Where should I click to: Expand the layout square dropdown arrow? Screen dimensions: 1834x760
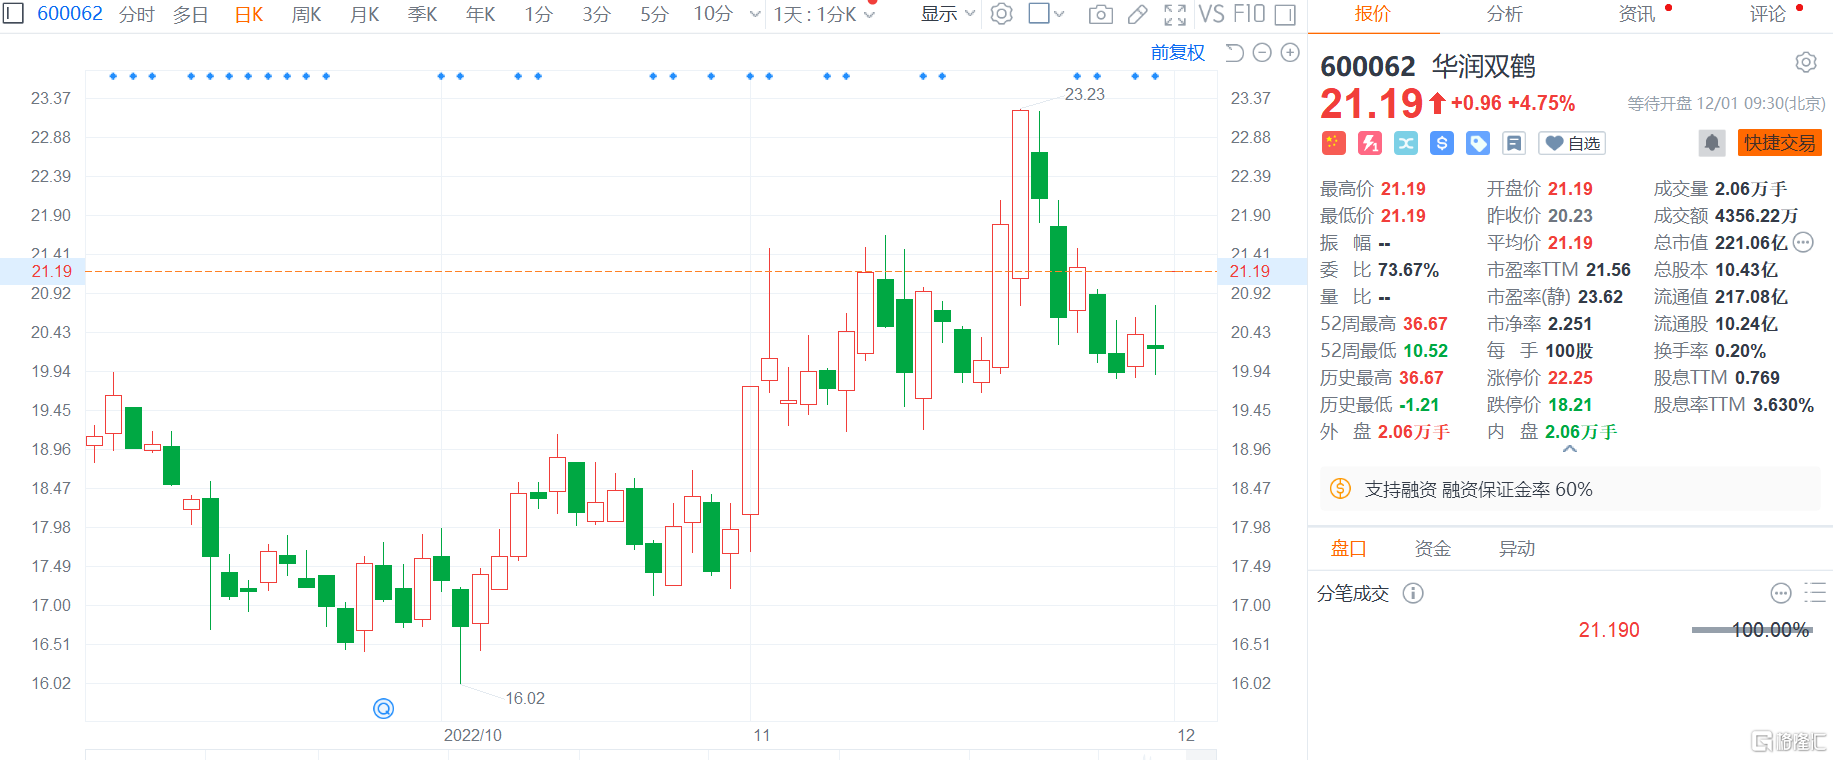1060,14
